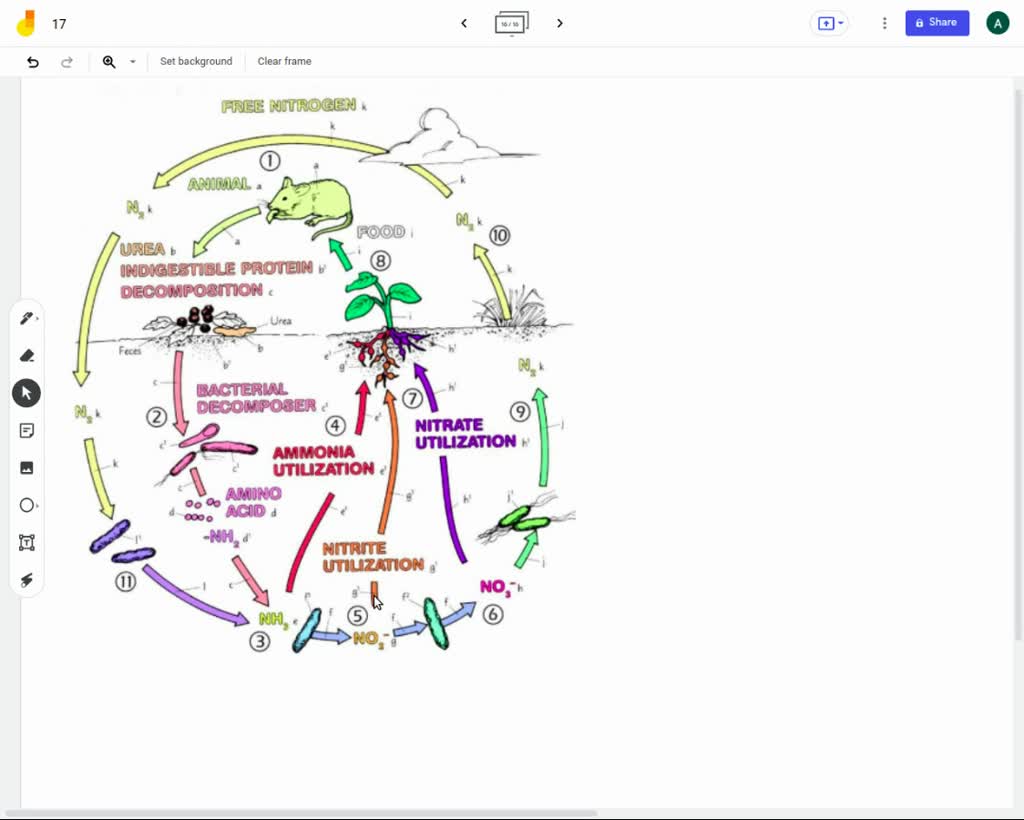Open the Jamboard home logo
This screenshot has height=820, width=1024.
click(x=26, y=22)
